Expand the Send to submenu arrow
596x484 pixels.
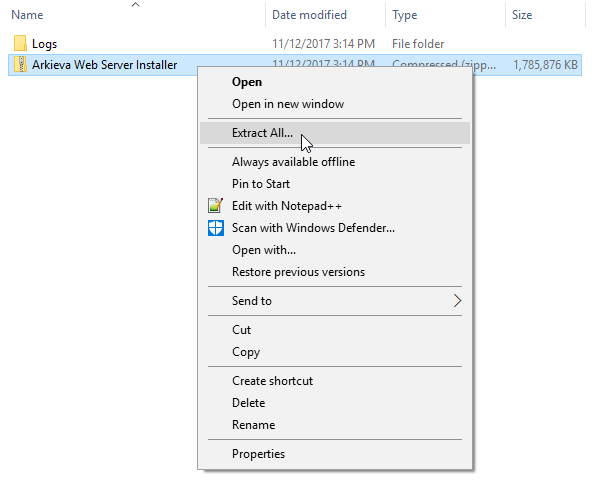click(457, 301)
